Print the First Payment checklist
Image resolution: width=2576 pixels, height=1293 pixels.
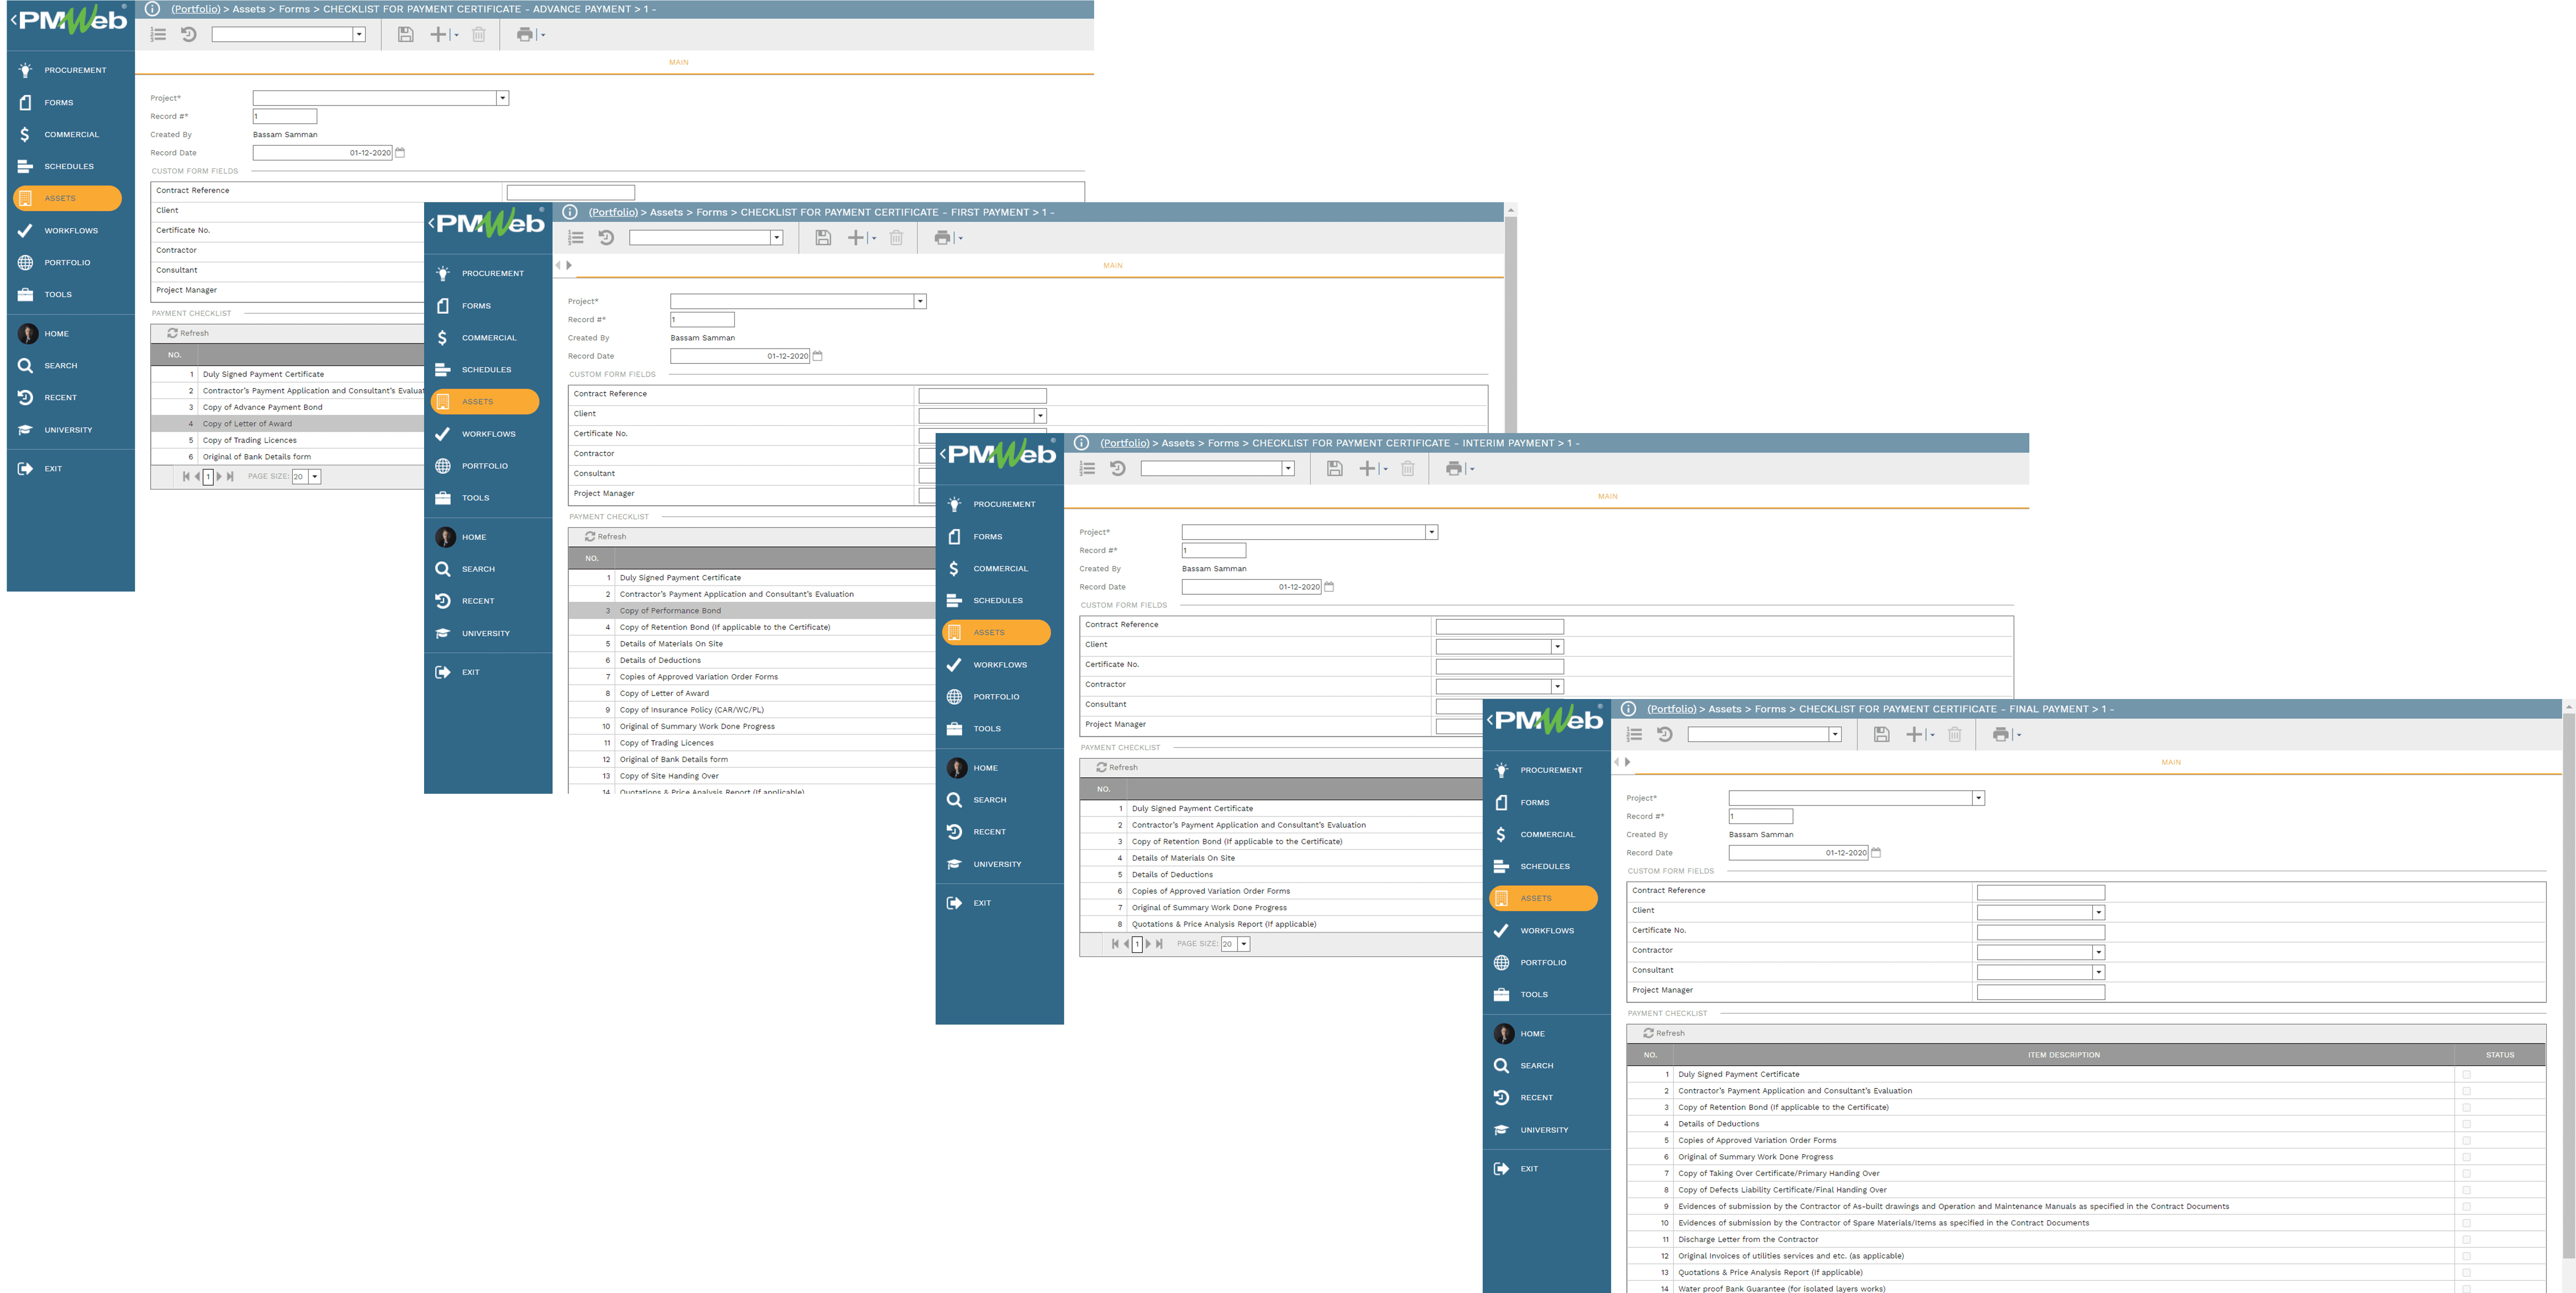point(942,238)
